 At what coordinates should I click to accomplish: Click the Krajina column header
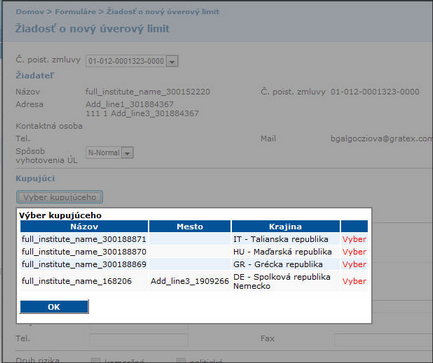286,227
